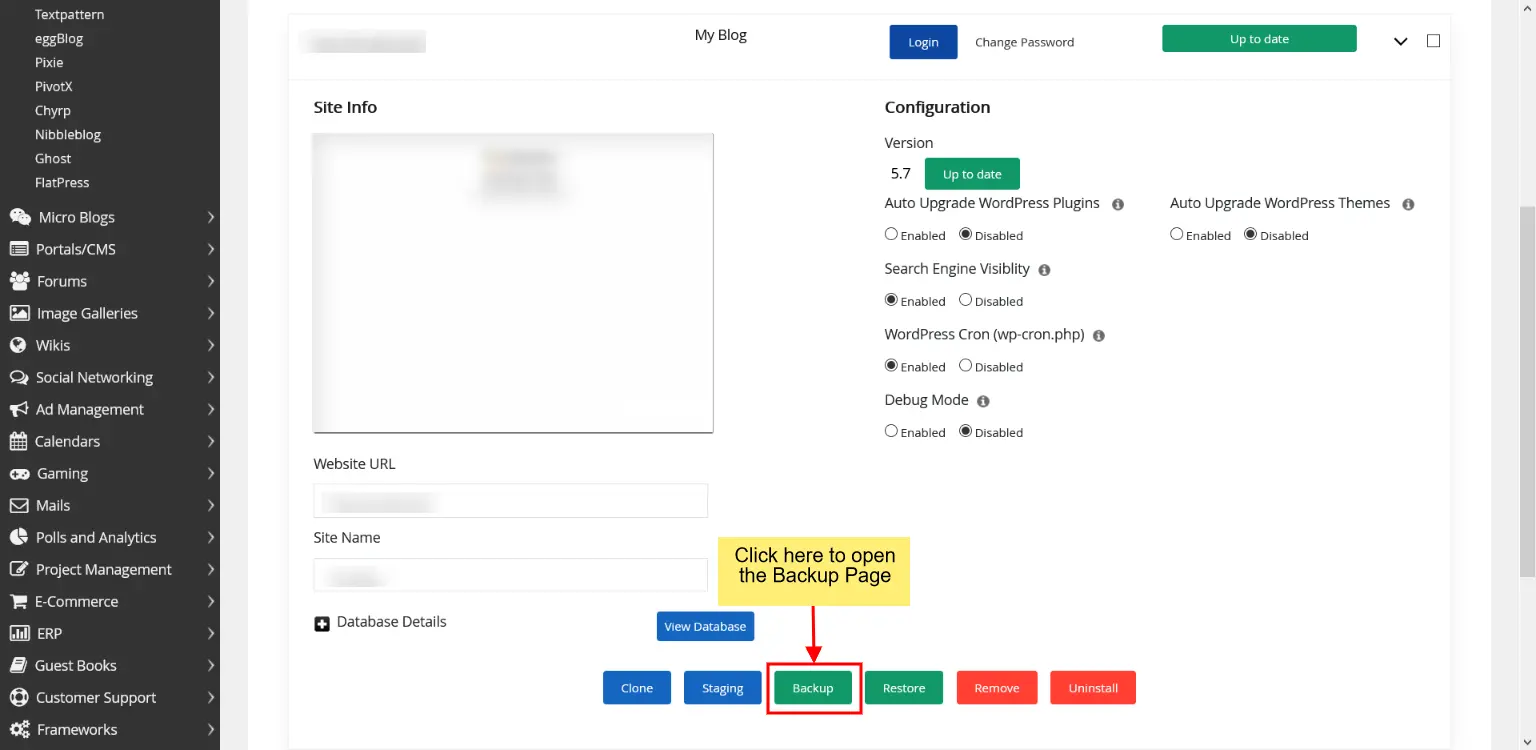Select Ghost from the sidebar list
This screenshot has width=1536, height=750.
click(52, 158)
